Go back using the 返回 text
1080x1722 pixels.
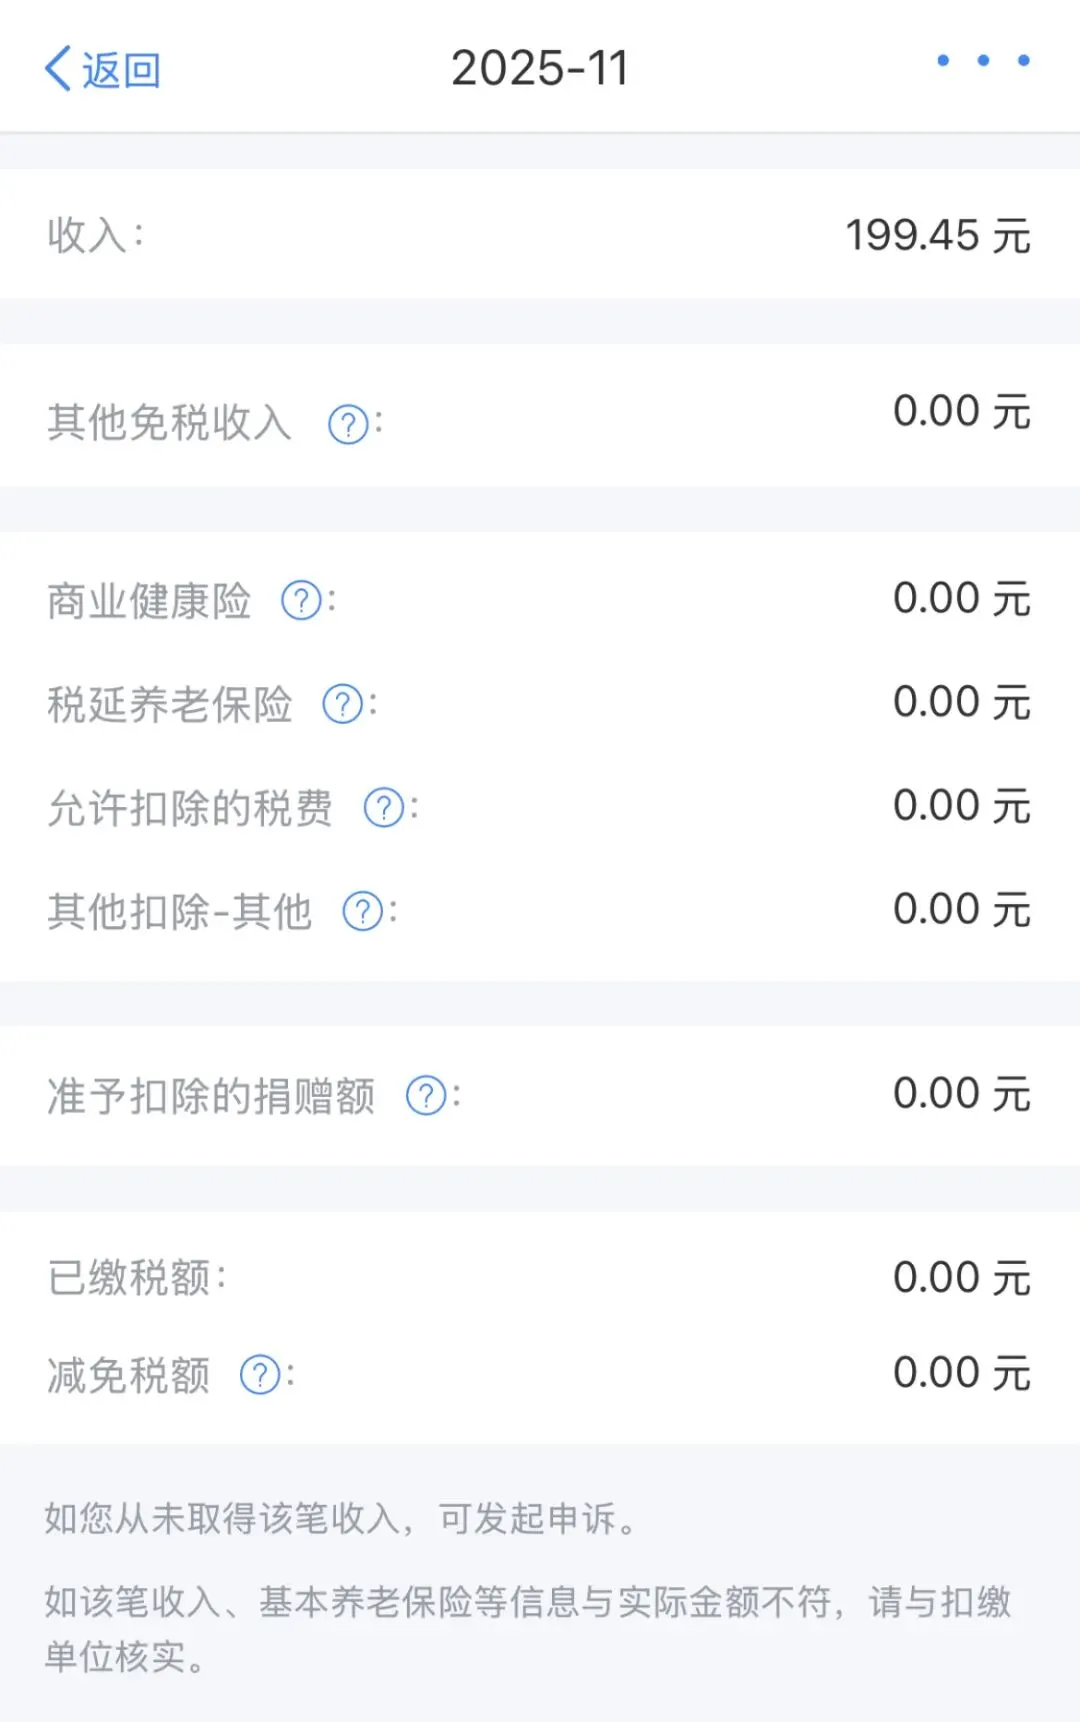[121, 70]
